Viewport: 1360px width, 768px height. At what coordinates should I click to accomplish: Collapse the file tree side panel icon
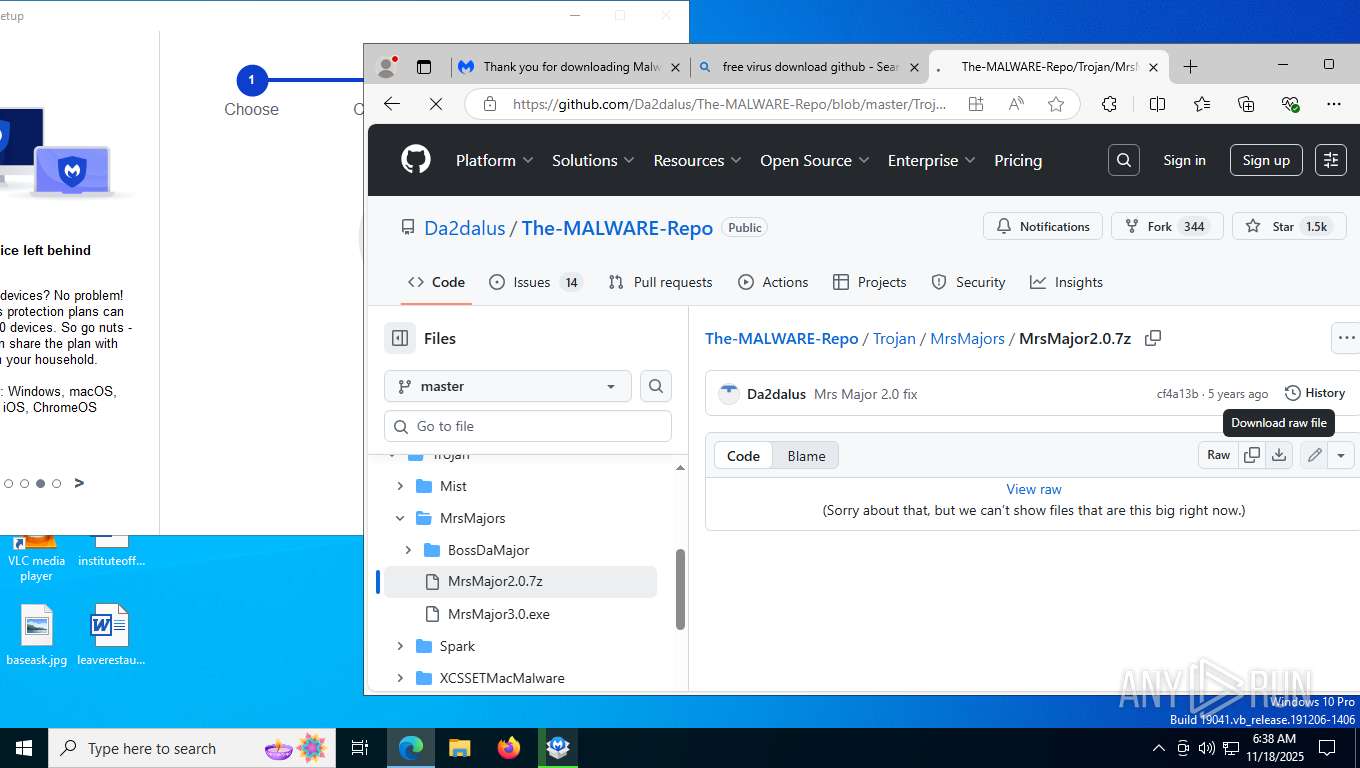[x=400, y=338]
